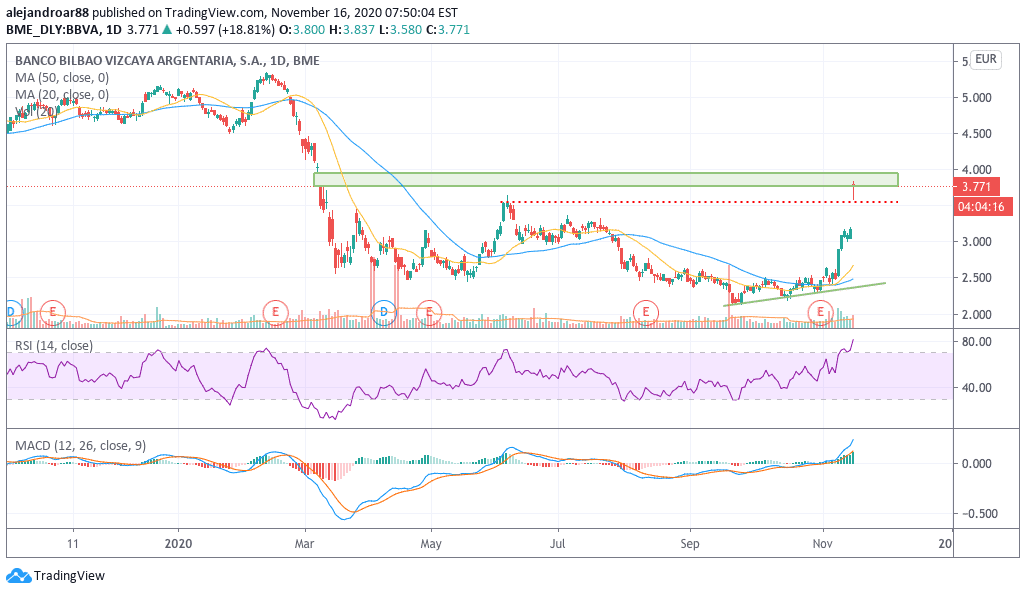Viewport: 1026px width, 594px height.
Task: Click the Nov label on the time axis
Action: (x=823, y=544)
